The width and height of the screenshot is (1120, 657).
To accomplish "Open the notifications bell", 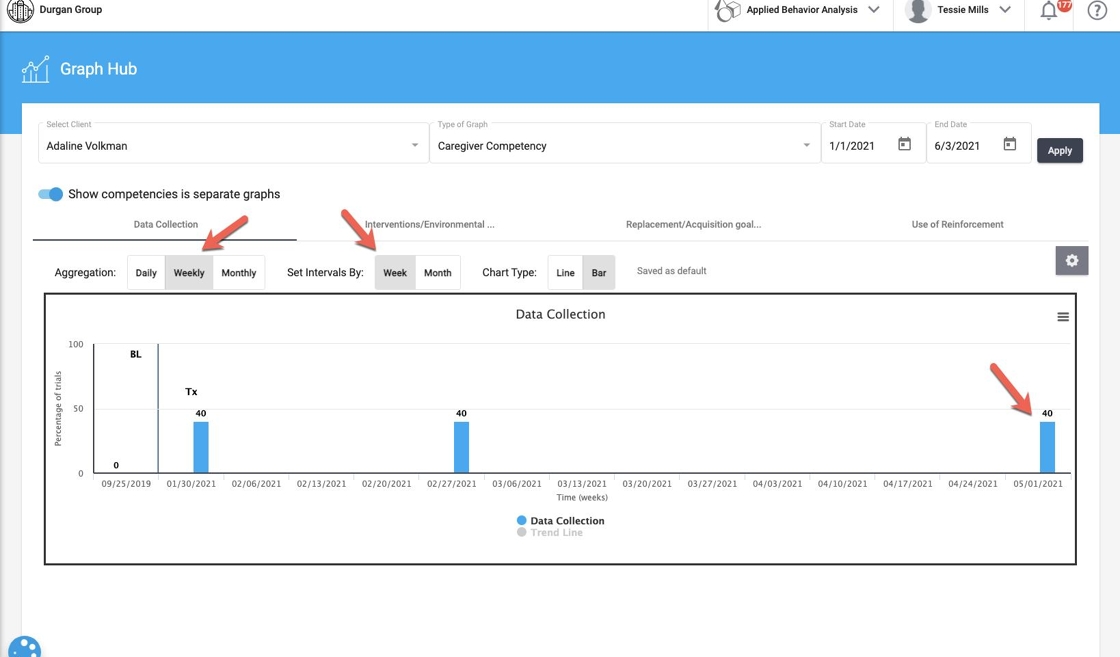I will (x=1048, y=11).
